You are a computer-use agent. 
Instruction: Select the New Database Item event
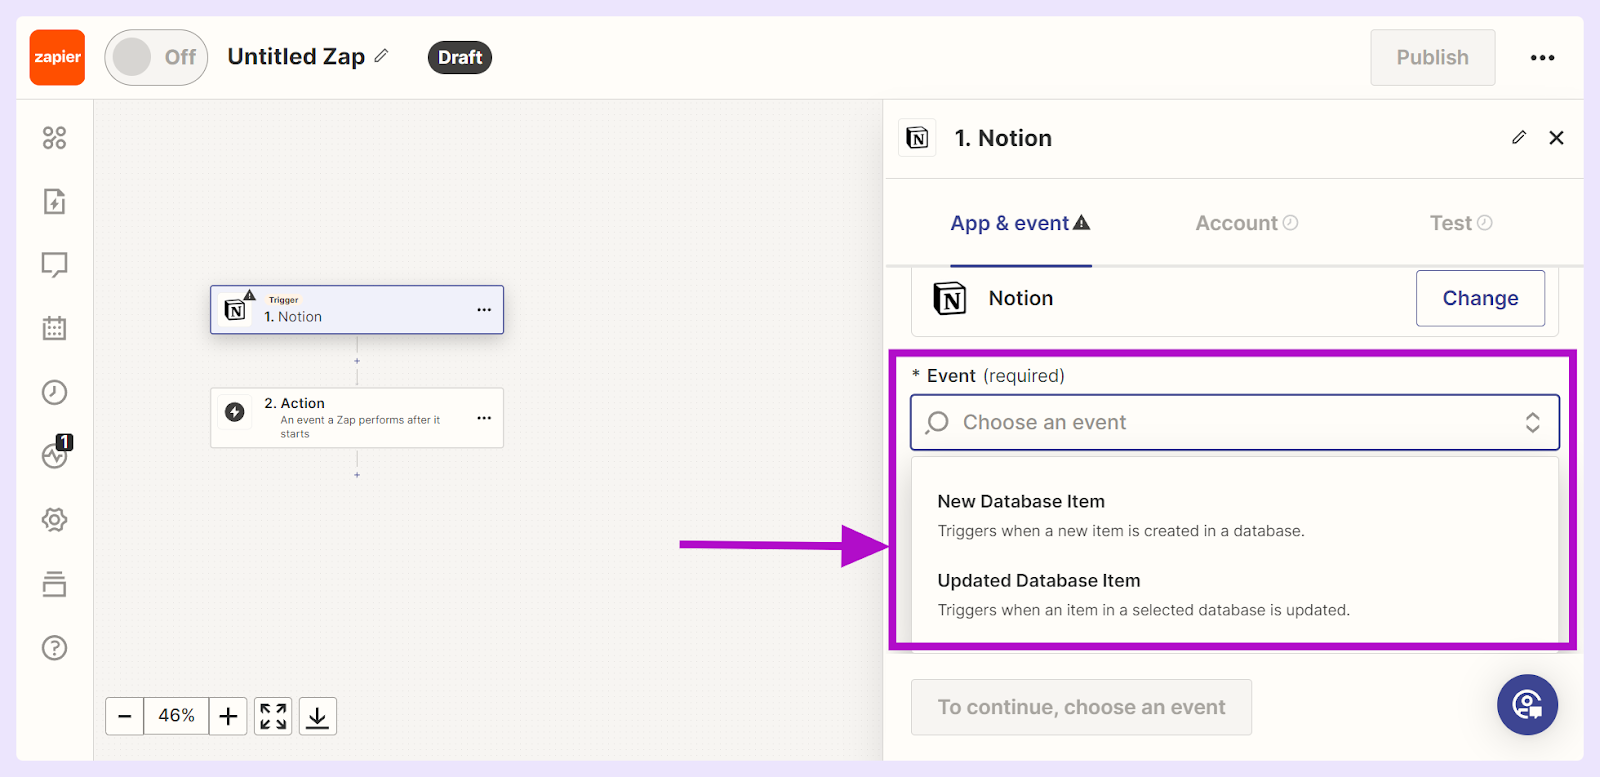(x=1235, y=515)
